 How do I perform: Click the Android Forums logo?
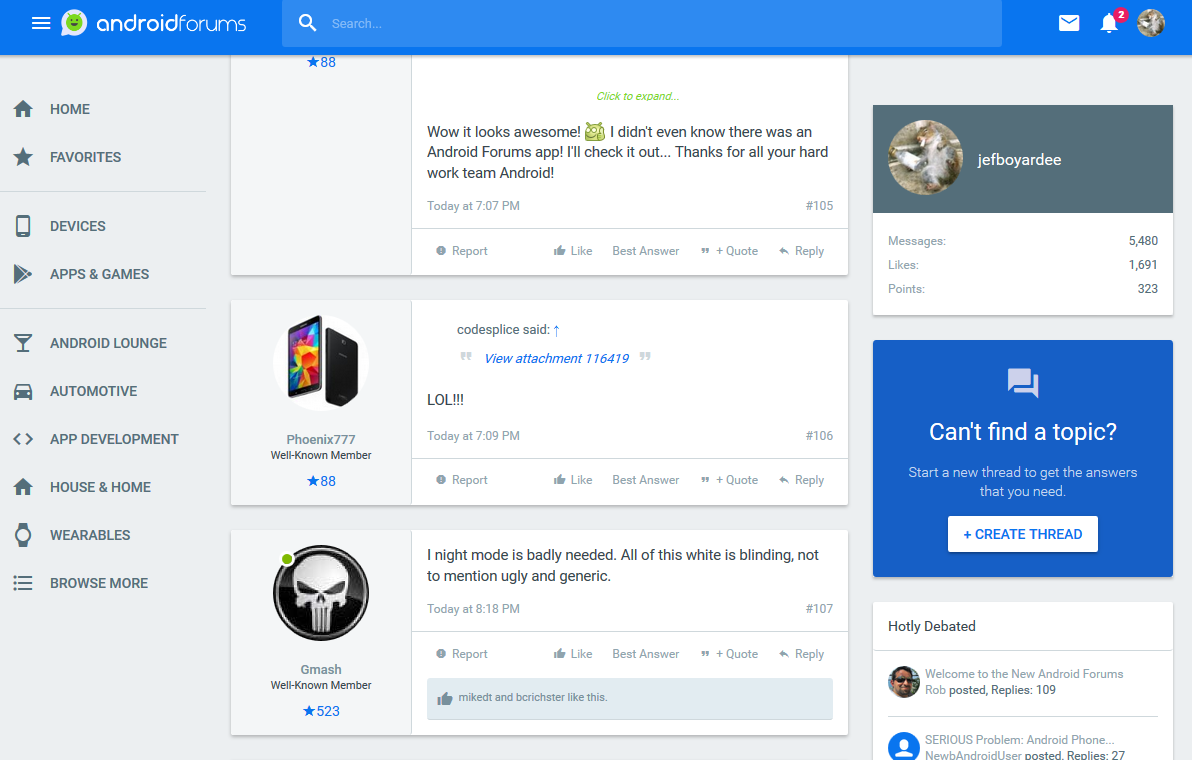(154, 23)
